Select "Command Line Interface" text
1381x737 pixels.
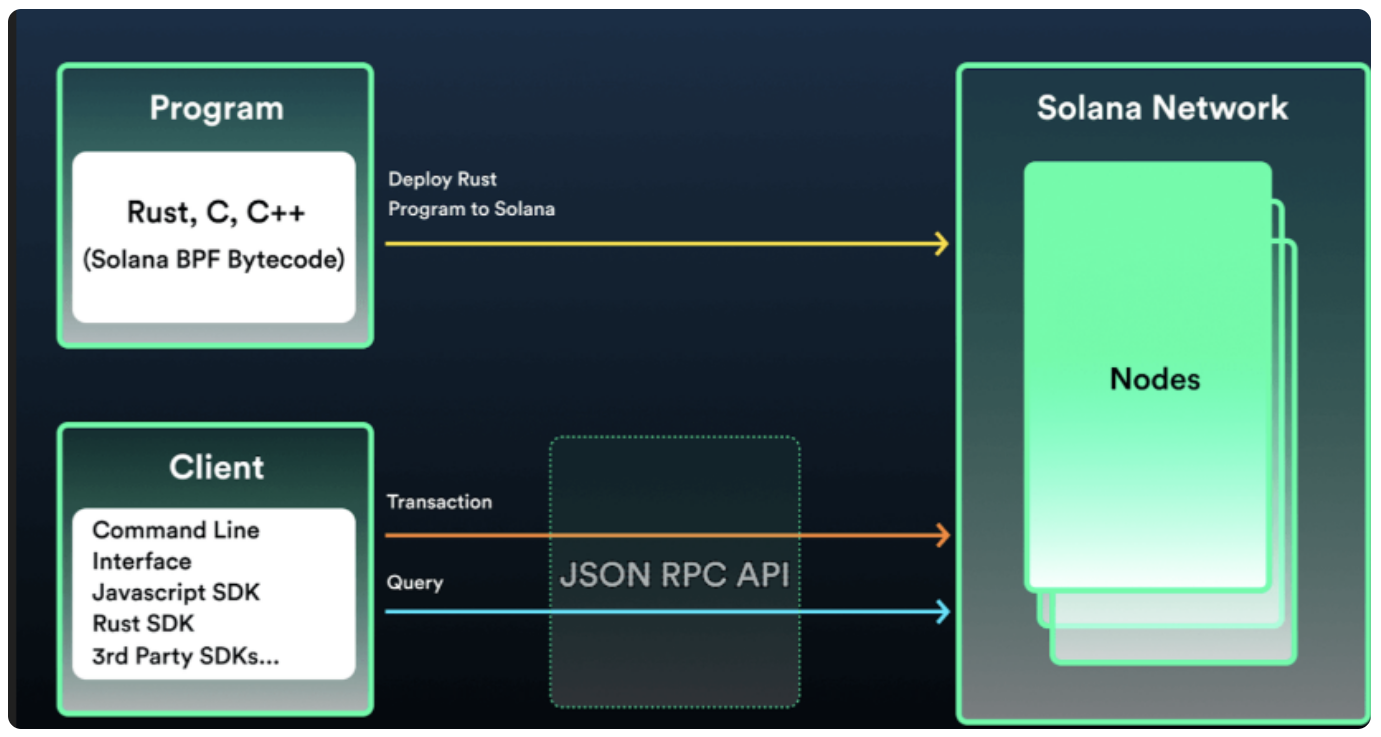pos(175,545)
